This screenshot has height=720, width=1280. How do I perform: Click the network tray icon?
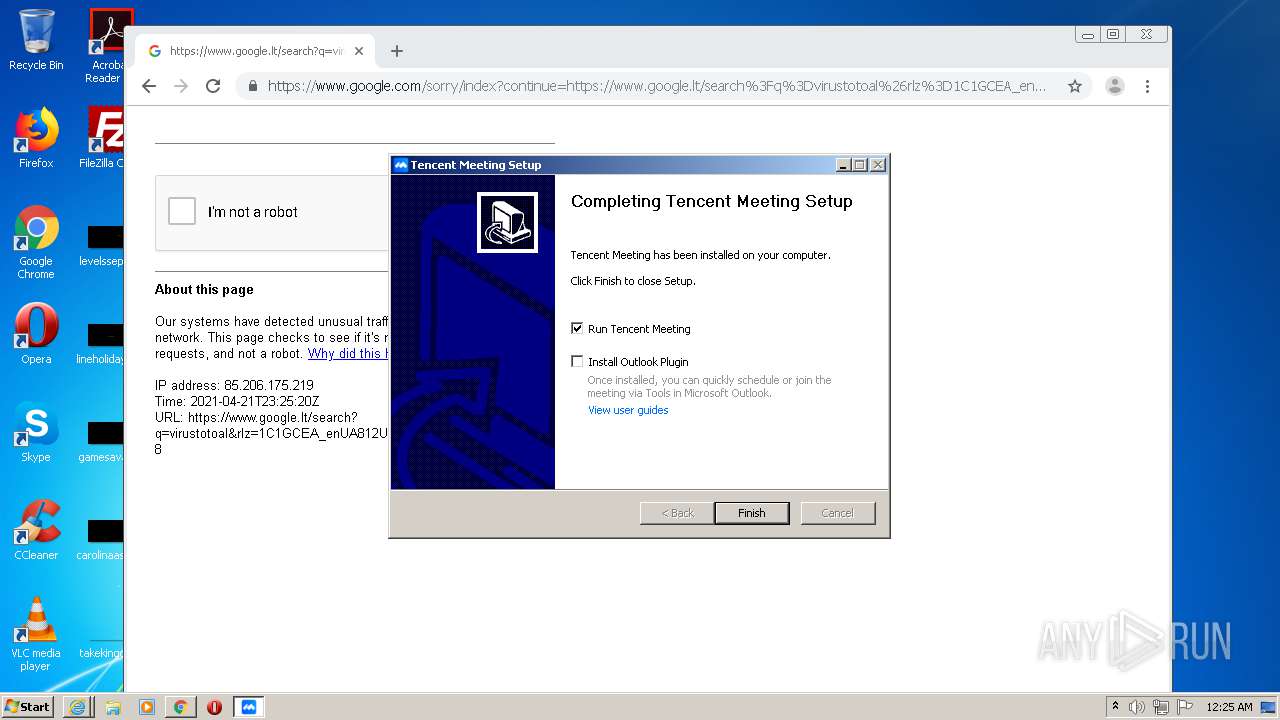click(x=1160, y=707)
